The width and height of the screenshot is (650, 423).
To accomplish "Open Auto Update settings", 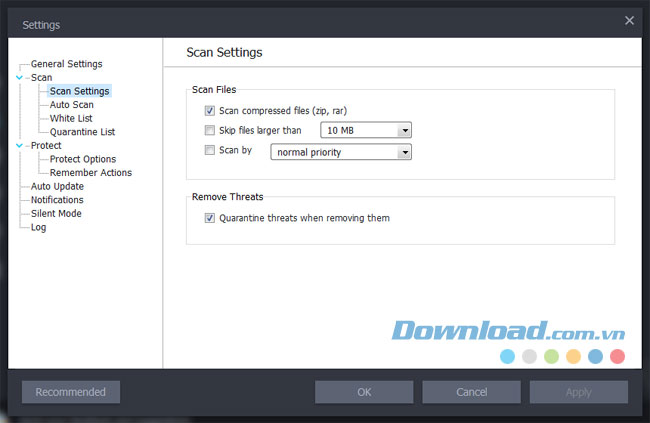I will (x=57, y=186).
